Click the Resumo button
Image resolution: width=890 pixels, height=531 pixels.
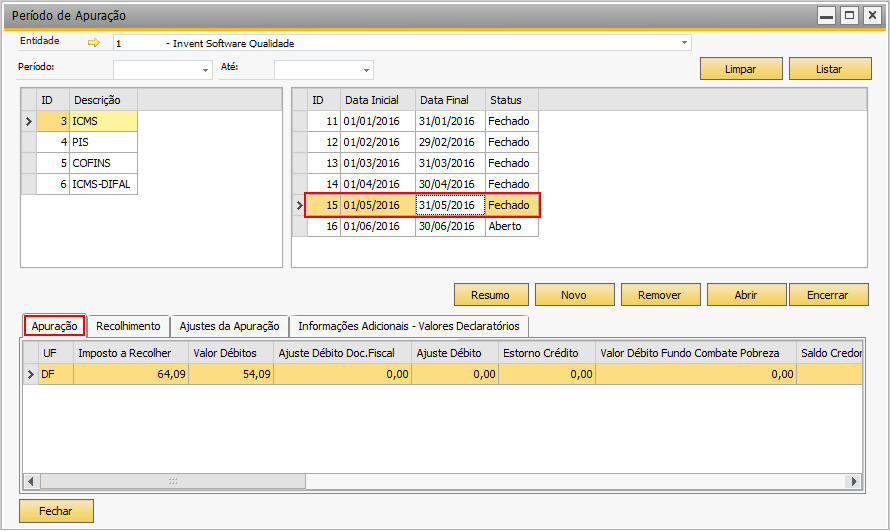[490, 295]
